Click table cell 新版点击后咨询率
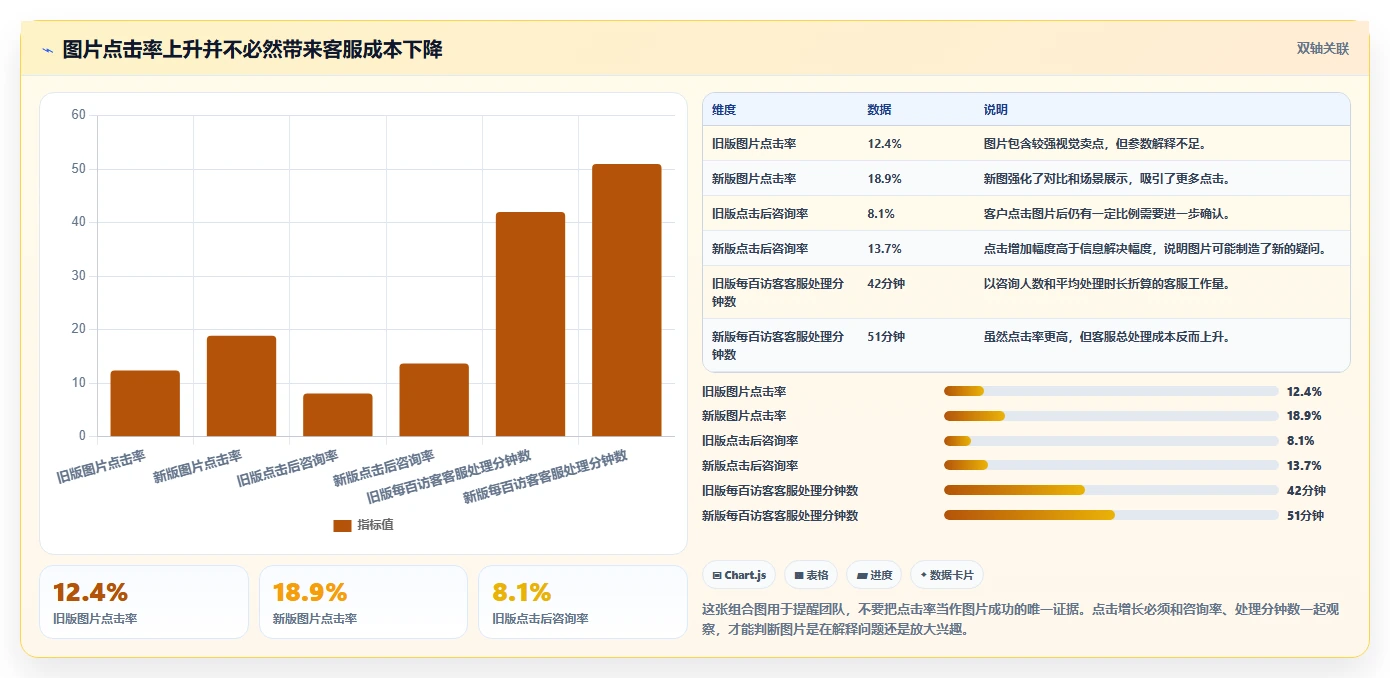1390x678 pixels. click(760, 249)
